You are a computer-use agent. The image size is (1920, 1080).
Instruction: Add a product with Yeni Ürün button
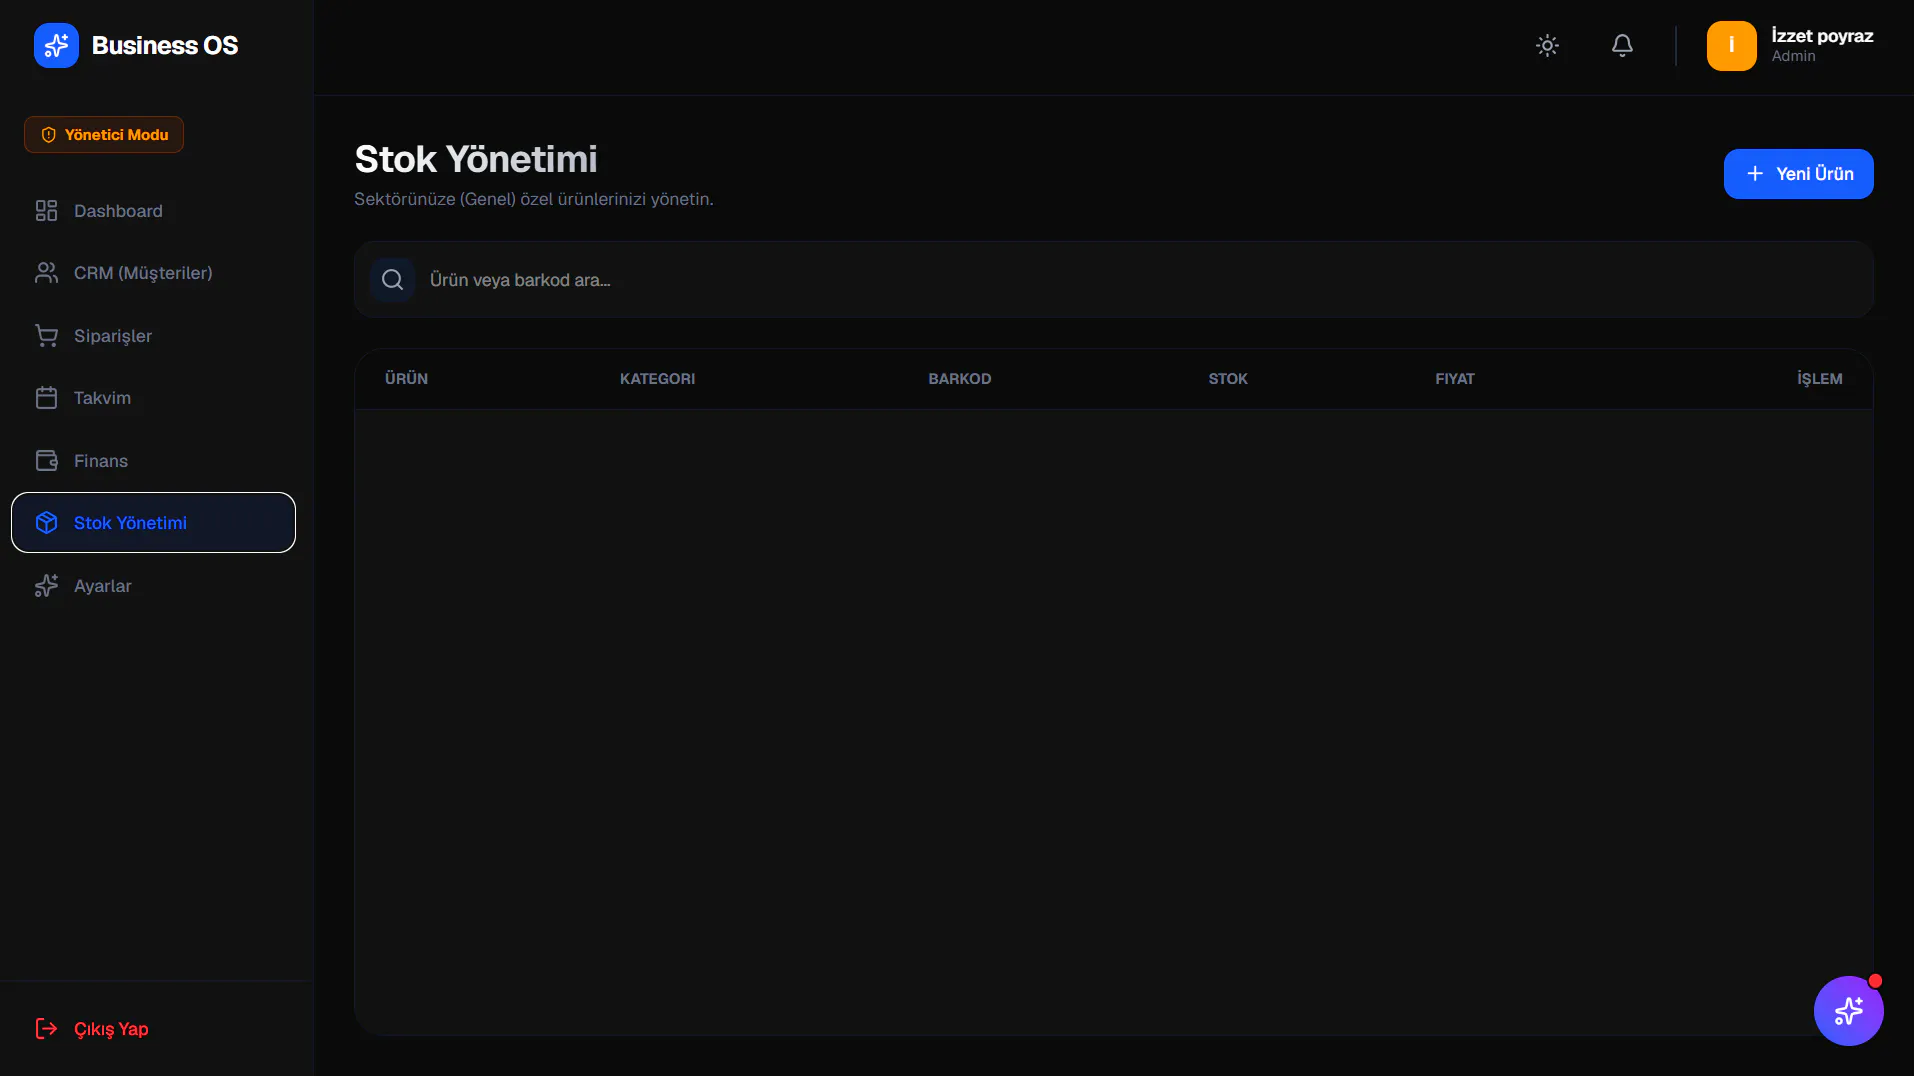click(1798, 174)
